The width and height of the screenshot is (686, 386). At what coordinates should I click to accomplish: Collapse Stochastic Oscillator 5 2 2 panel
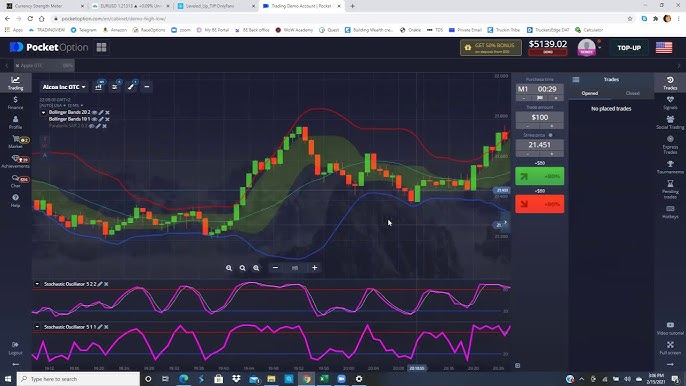pos(37,284)
